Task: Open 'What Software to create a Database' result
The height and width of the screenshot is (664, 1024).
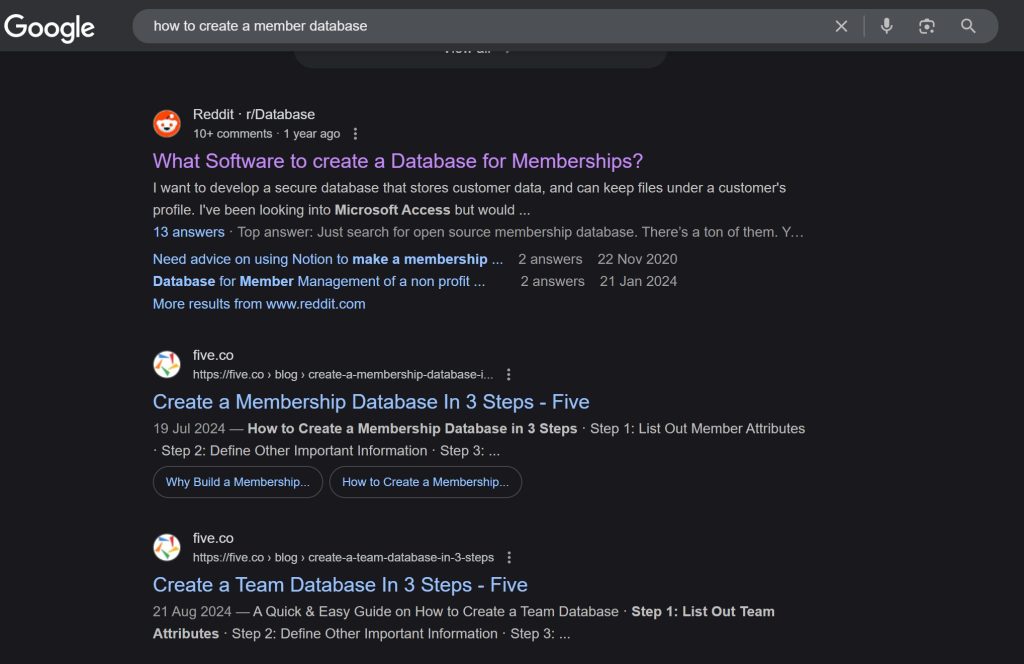Action: tap(397, 161)
